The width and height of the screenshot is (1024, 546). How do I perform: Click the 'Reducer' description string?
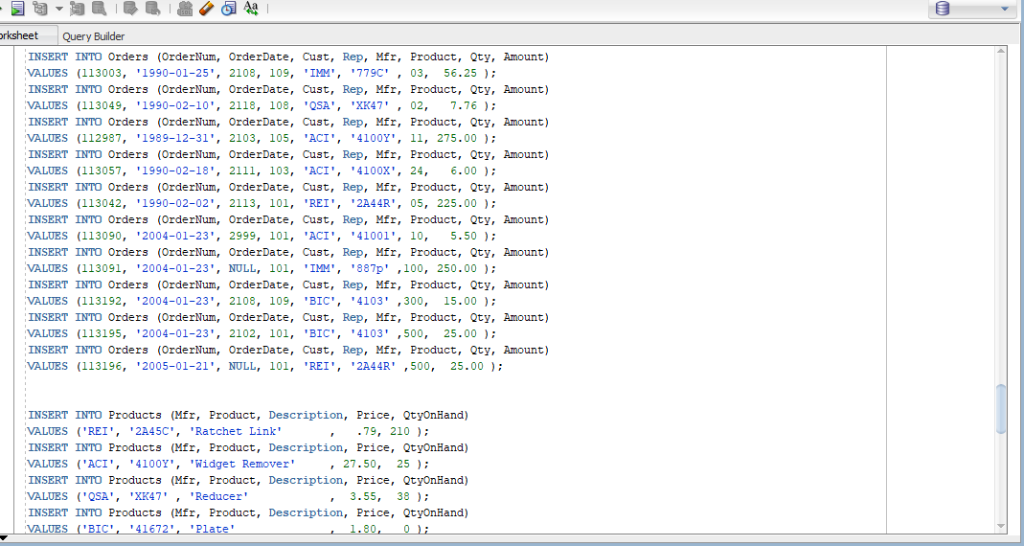tap(219, 497)
